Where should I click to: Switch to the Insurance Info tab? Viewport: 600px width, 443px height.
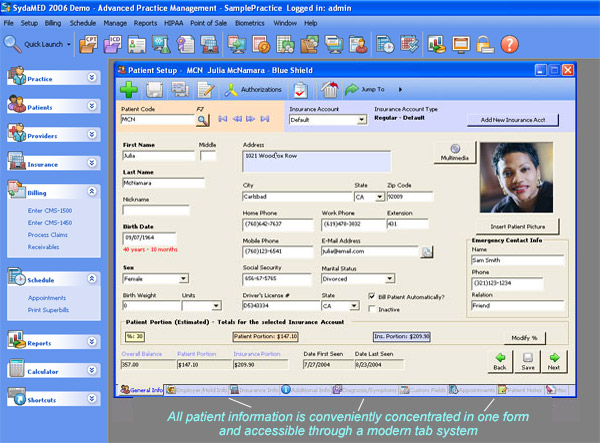[x=261, y=389]
